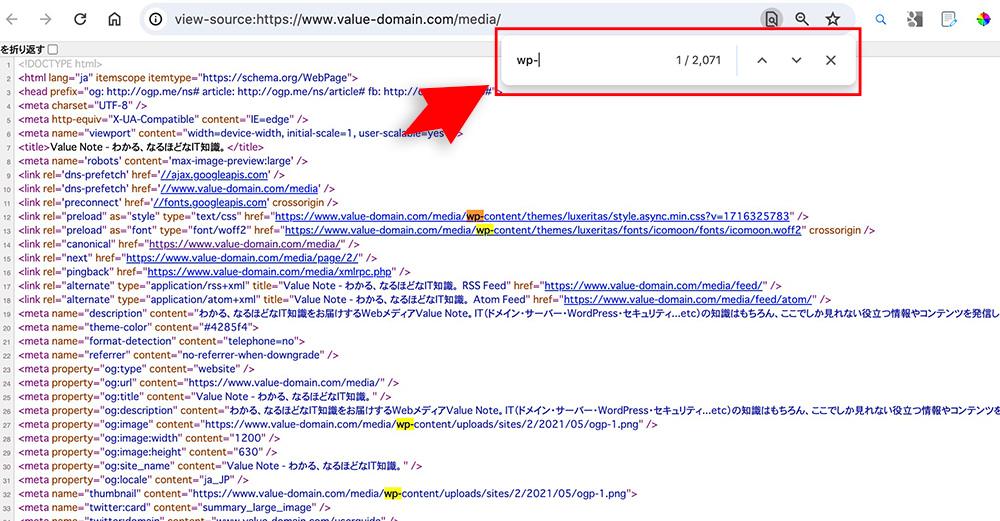Open the zoom magnifier control

click(x=802, y=19)
